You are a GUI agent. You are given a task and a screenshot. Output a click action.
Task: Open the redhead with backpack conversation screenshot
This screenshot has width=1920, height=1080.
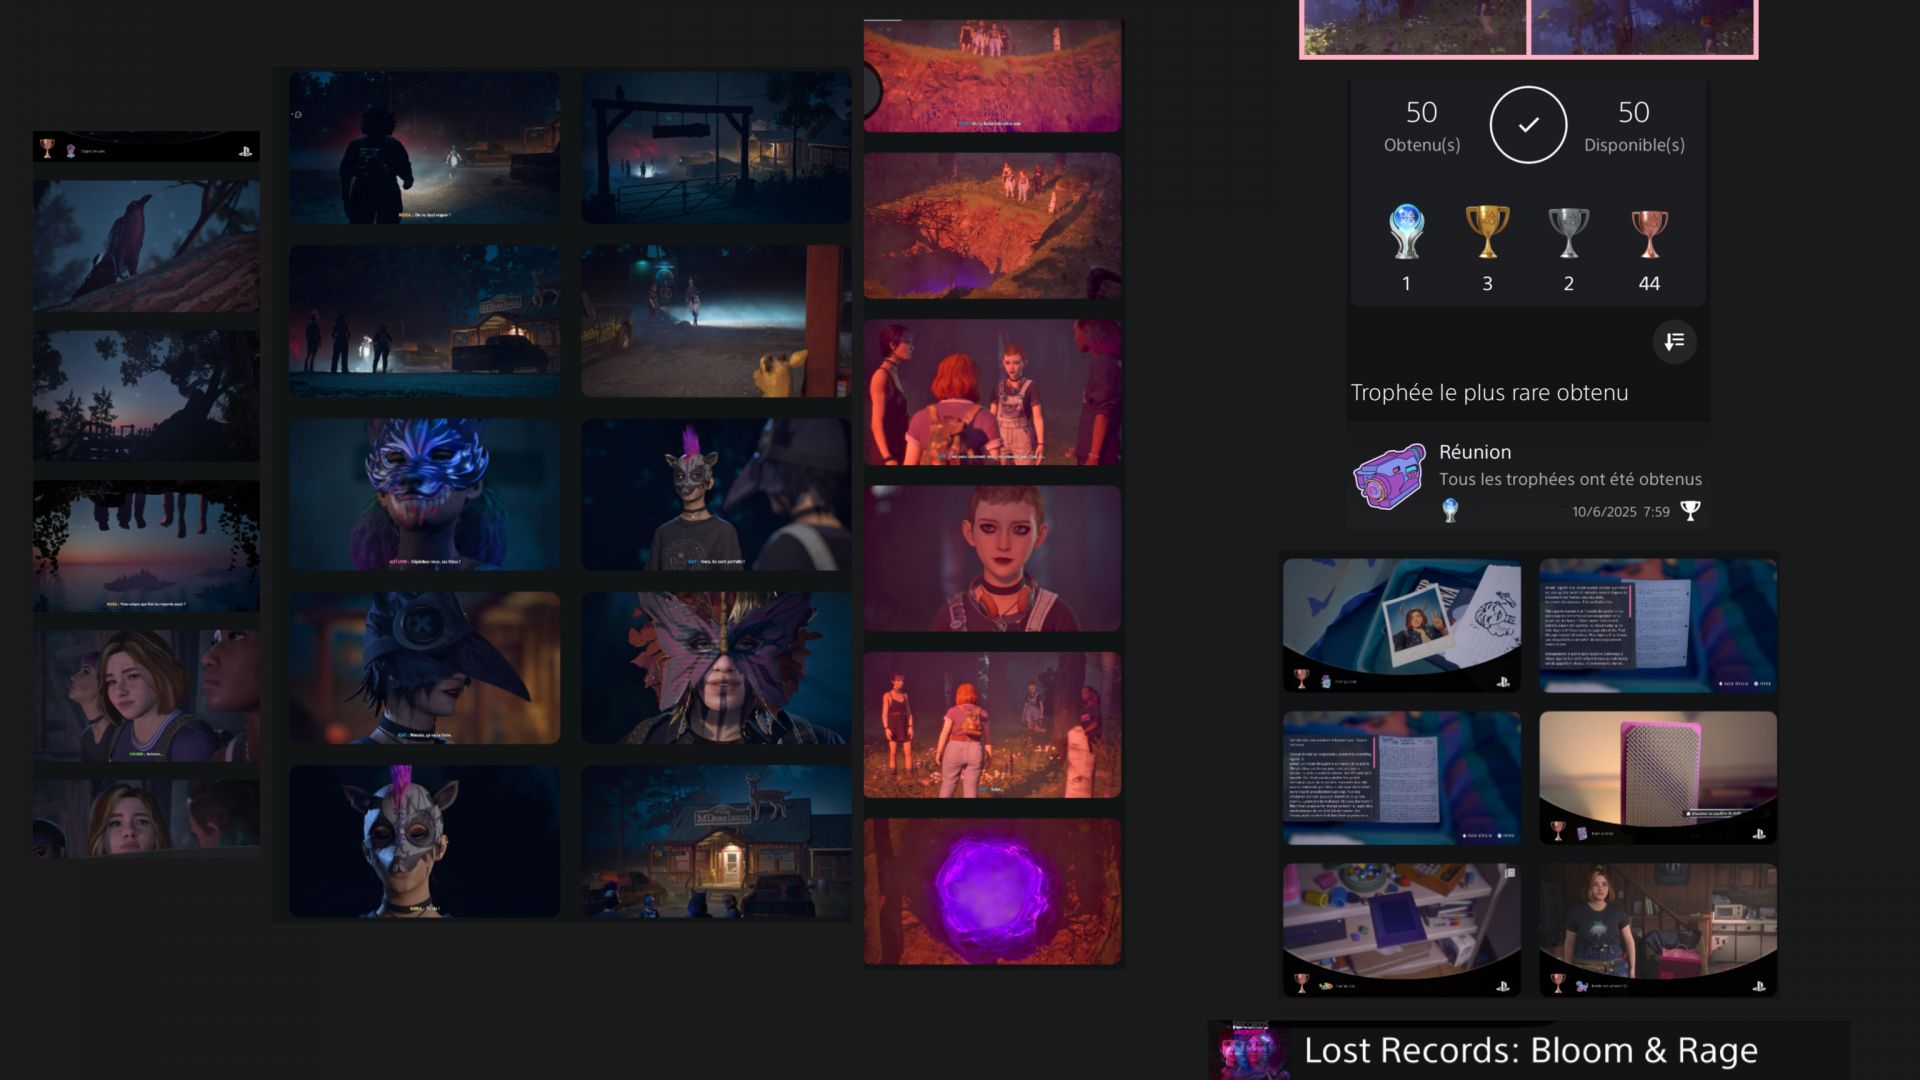[992, 392]
